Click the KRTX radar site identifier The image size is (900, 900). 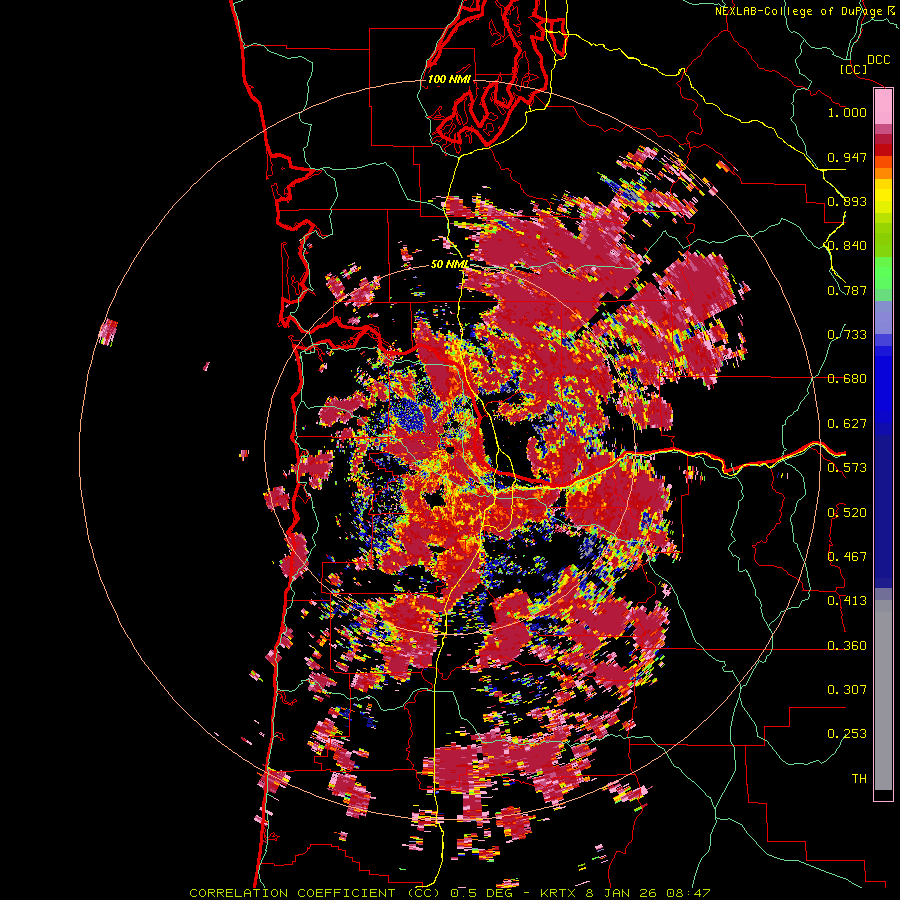[560, 893]
